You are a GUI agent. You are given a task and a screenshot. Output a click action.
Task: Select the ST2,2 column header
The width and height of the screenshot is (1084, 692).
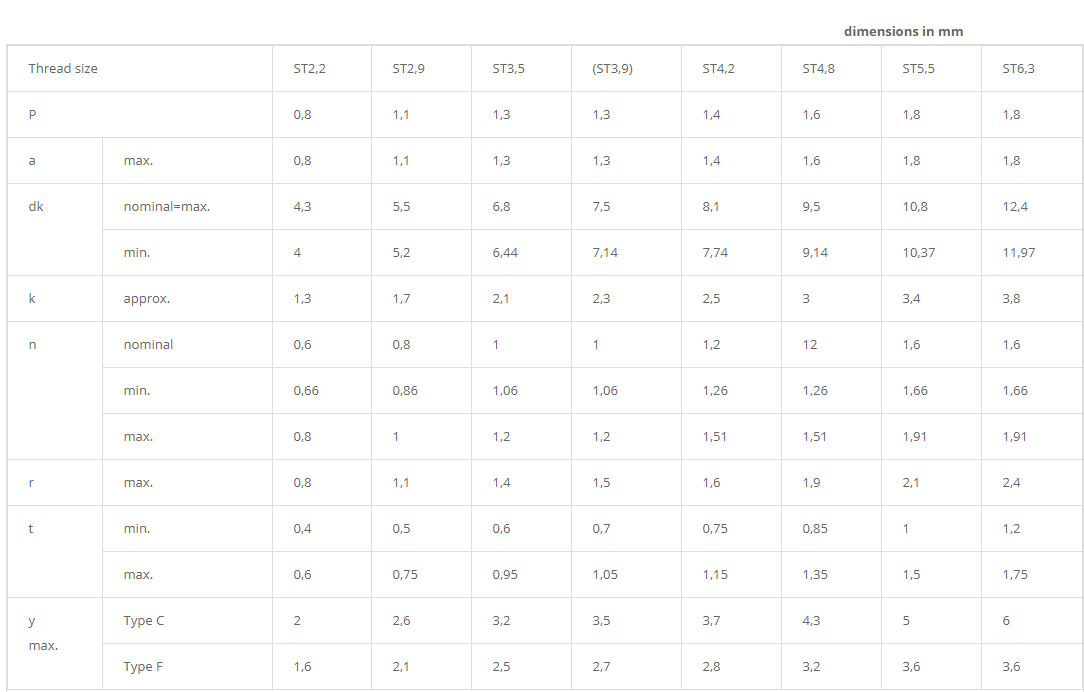click(x=309, y=69)
